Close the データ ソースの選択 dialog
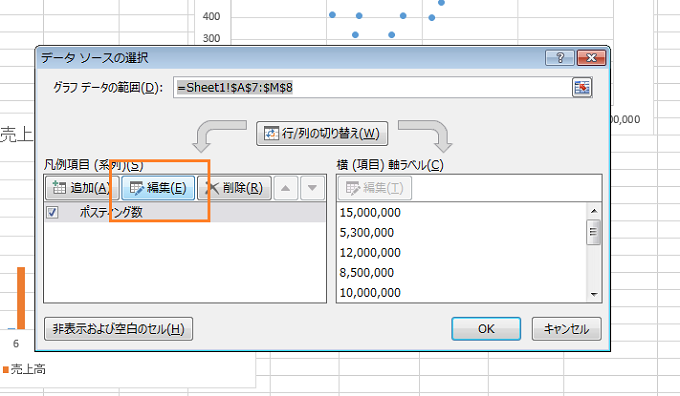 (591, 58)
